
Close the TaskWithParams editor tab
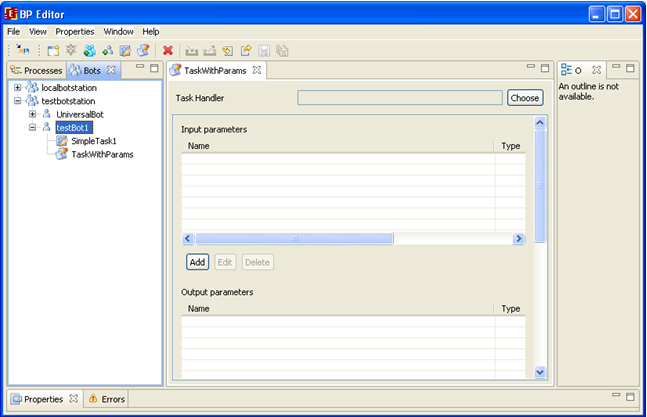point(257,70)
